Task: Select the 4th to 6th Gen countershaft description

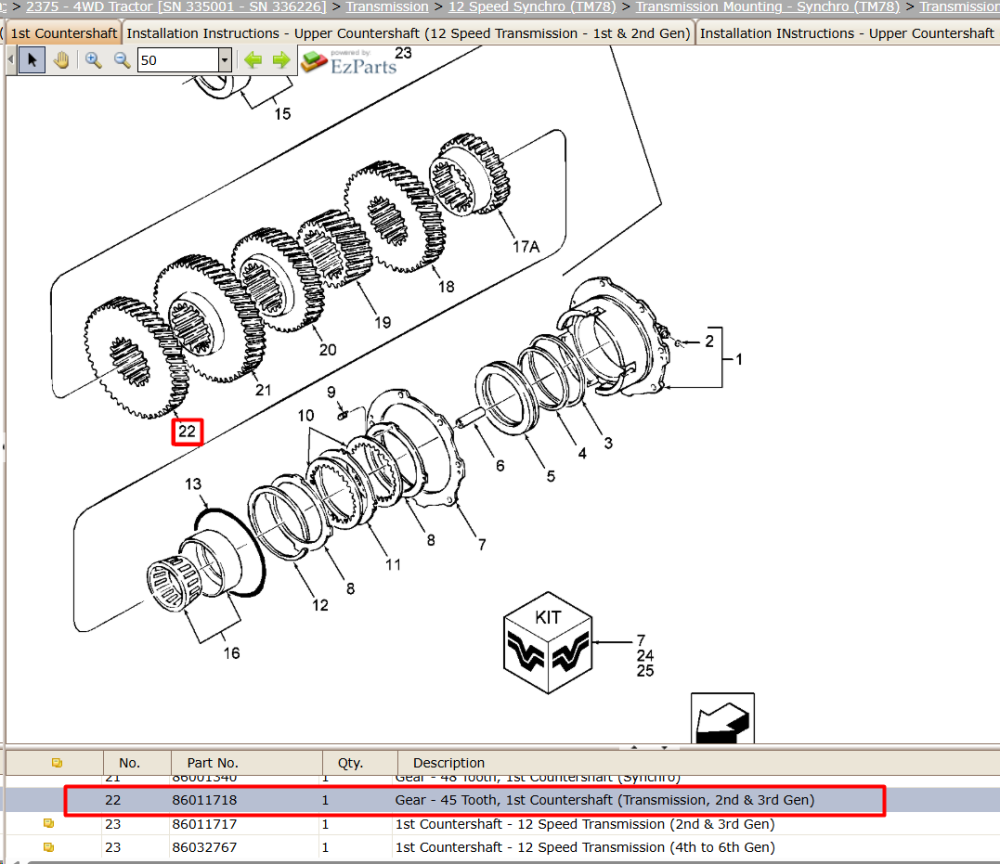Action: pyautogui.click(x=585, y=847)
